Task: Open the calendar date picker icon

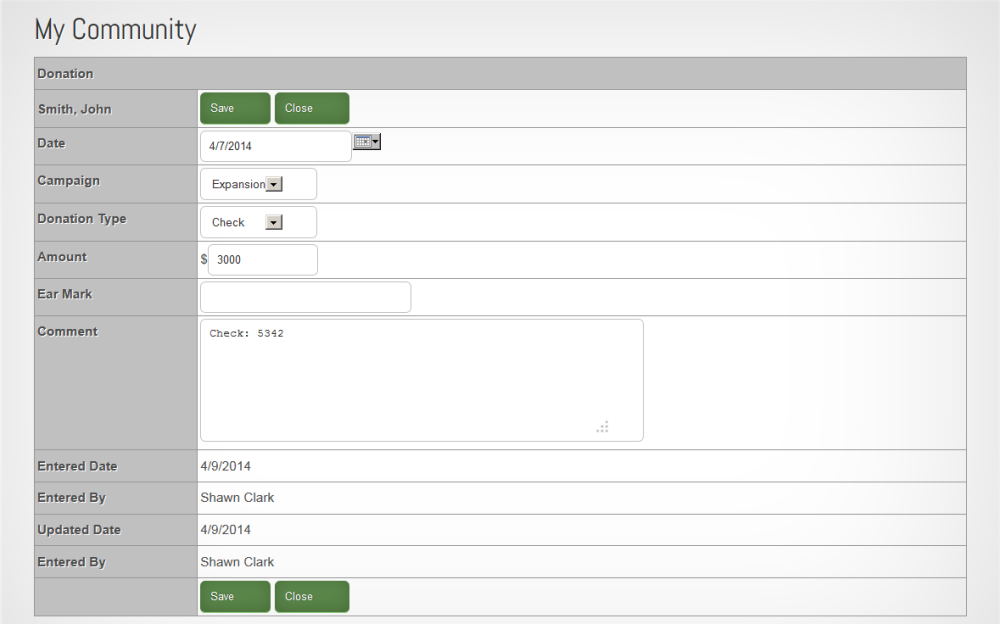Action: pos(362,142)
